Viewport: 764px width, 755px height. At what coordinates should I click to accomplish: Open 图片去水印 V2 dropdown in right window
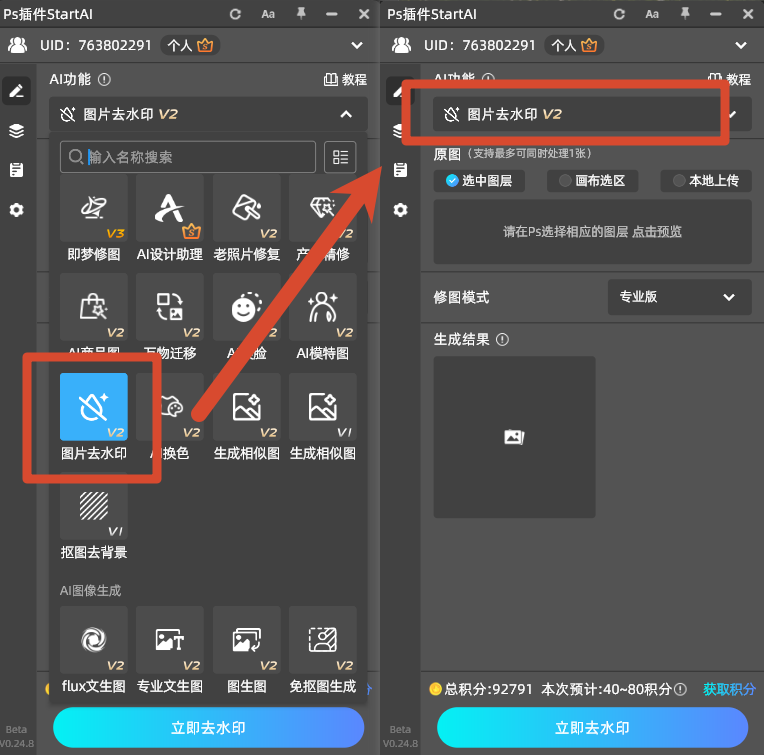(592, 114)
